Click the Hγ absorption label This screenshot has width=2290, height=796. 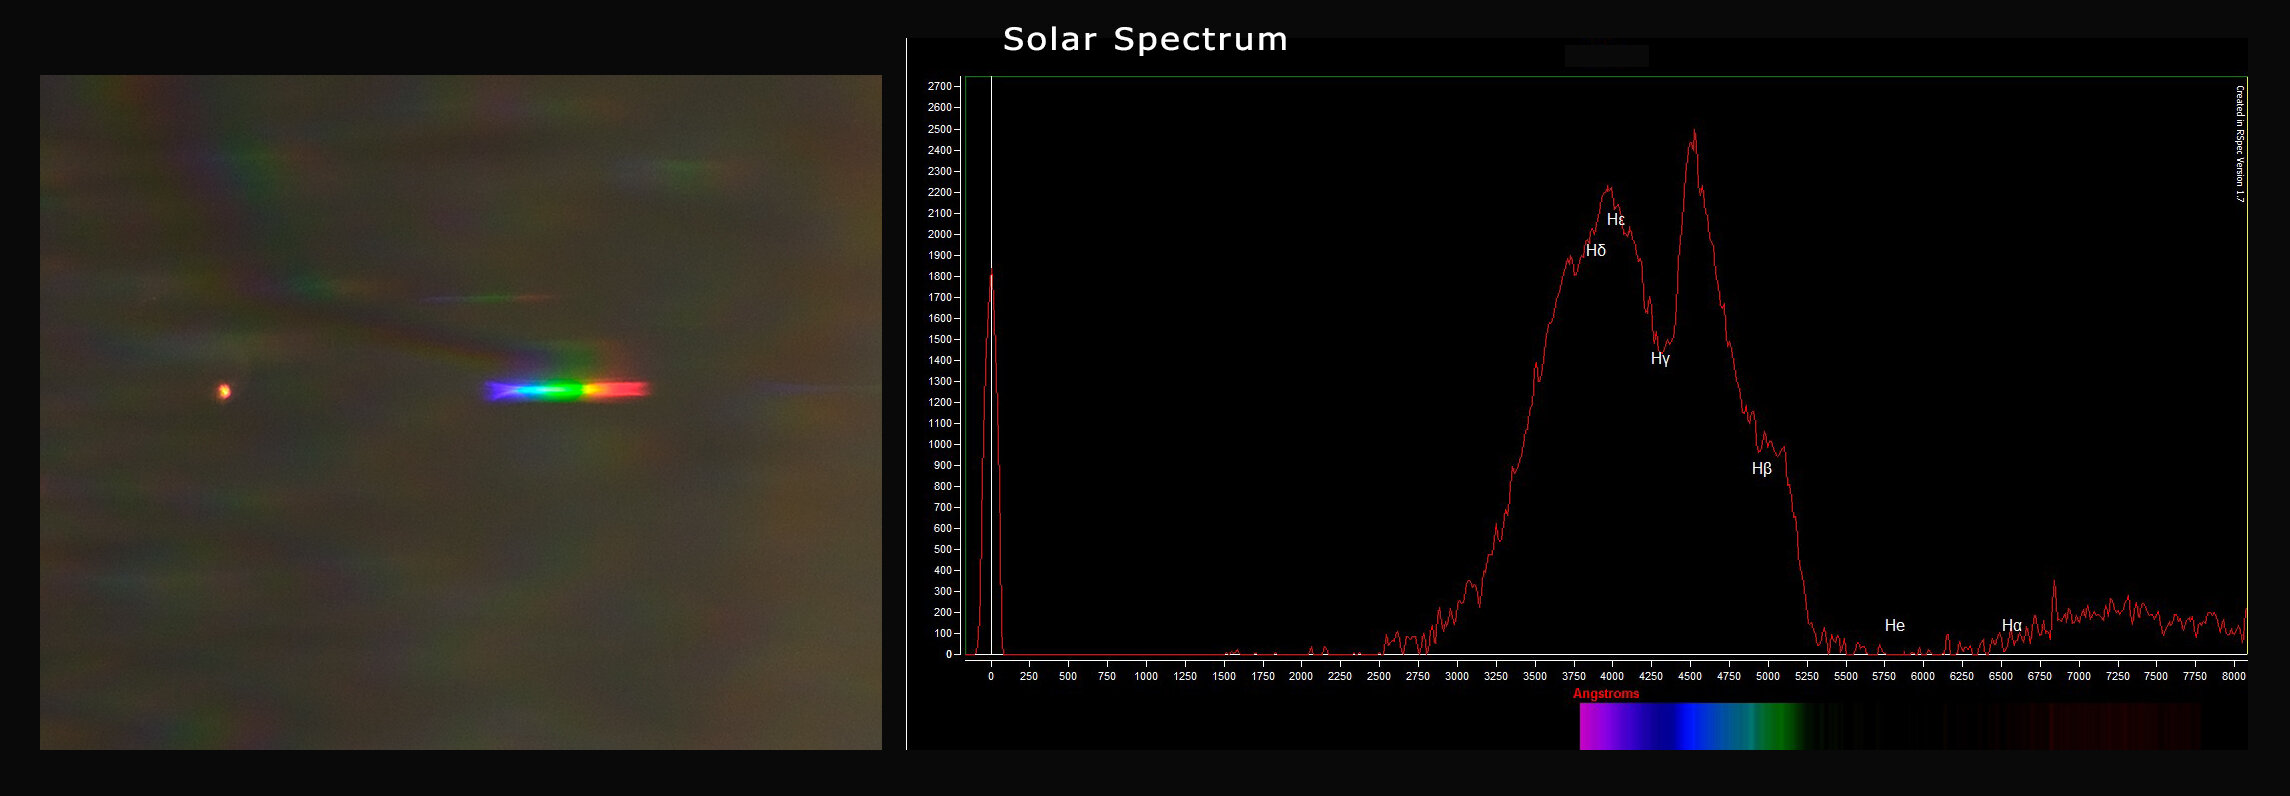coord(1660,359)
